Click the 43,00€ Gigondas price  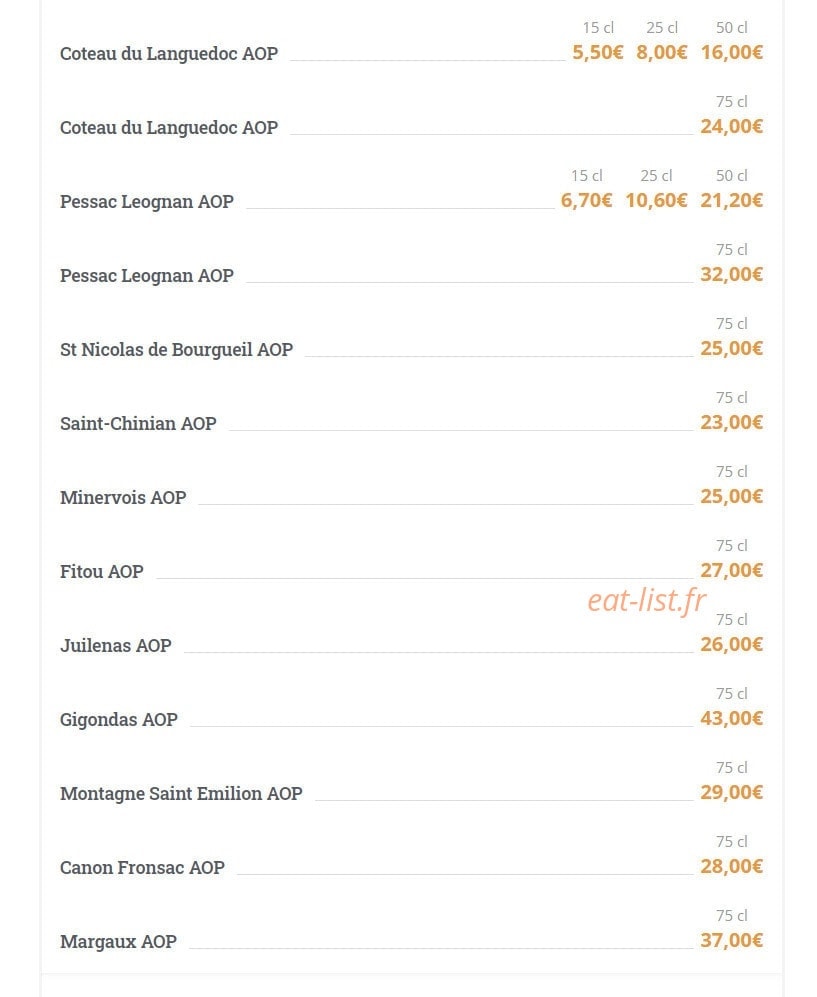point(731,719)
